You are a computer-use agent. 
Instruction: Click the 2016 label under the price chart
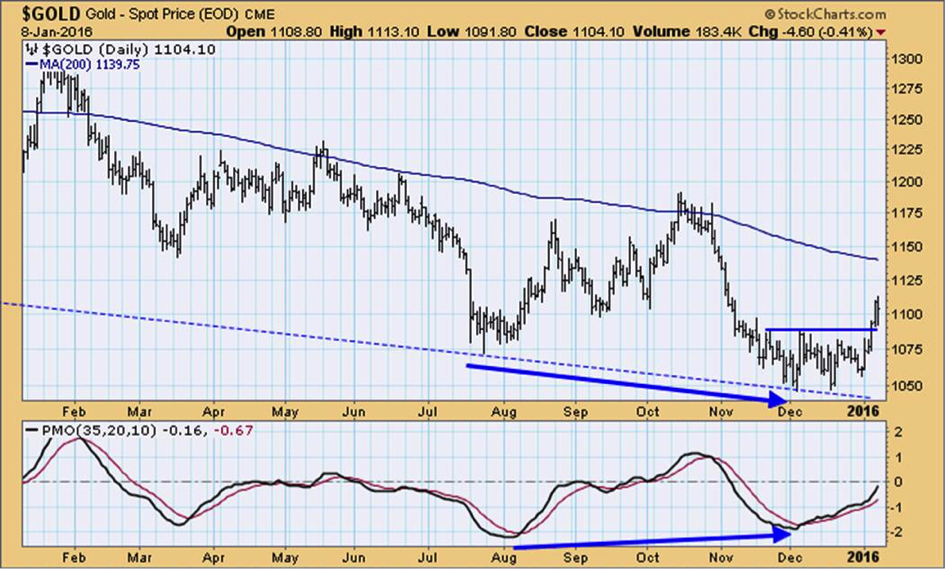click(863, 412)
